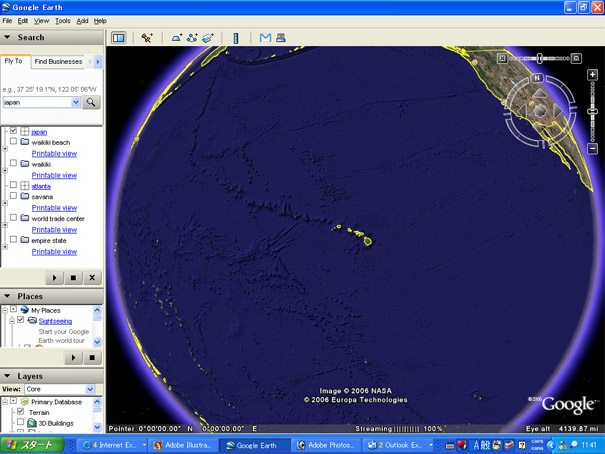This screenshot has height=454, width=605.
Task: Open the Edit menu
Action: 23,21
